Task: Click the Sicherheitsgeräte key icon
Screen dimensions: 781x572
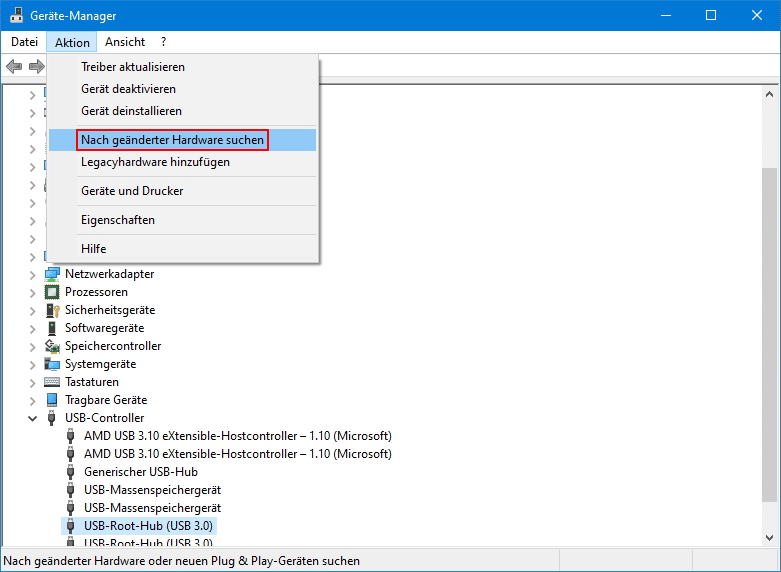Action: point(53,310)
